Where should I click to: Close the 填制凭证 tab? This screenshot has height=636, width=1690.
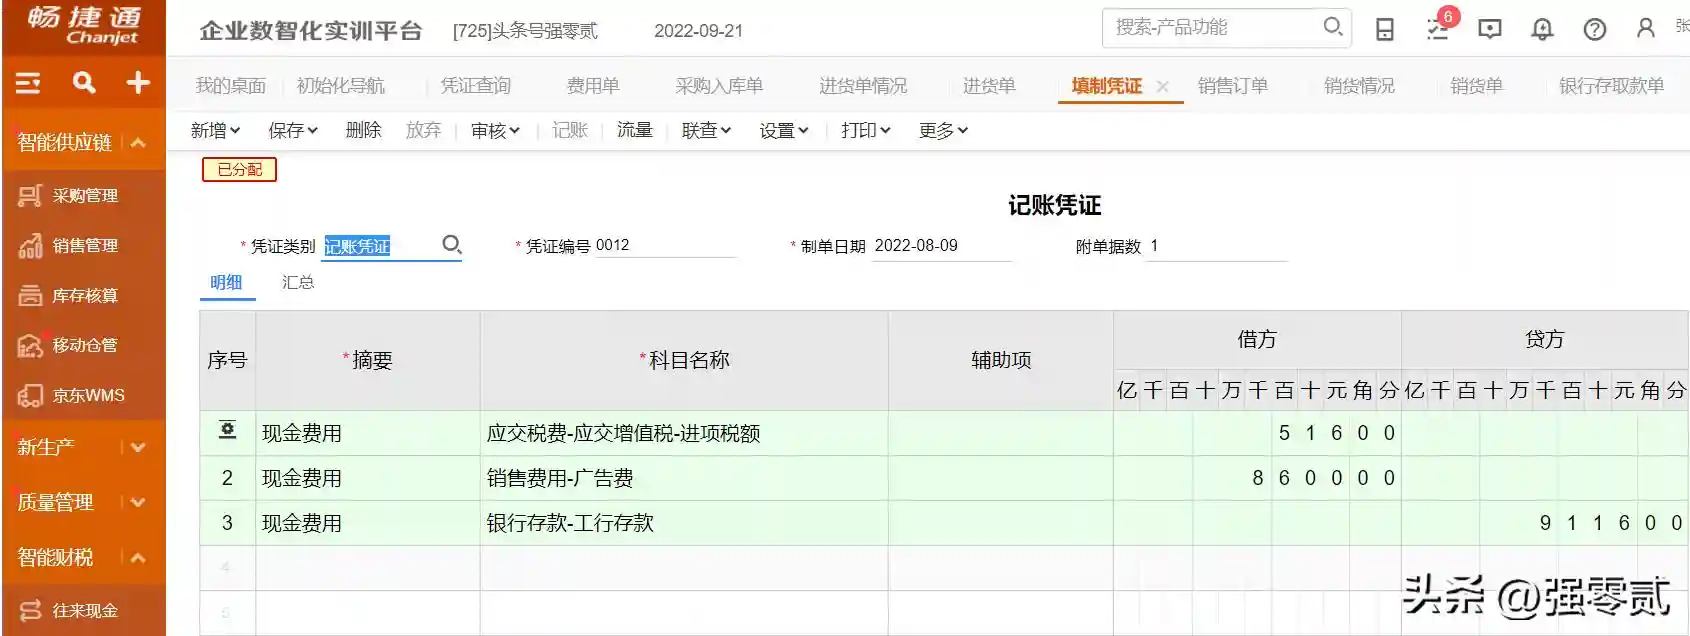pos(1162,87)
